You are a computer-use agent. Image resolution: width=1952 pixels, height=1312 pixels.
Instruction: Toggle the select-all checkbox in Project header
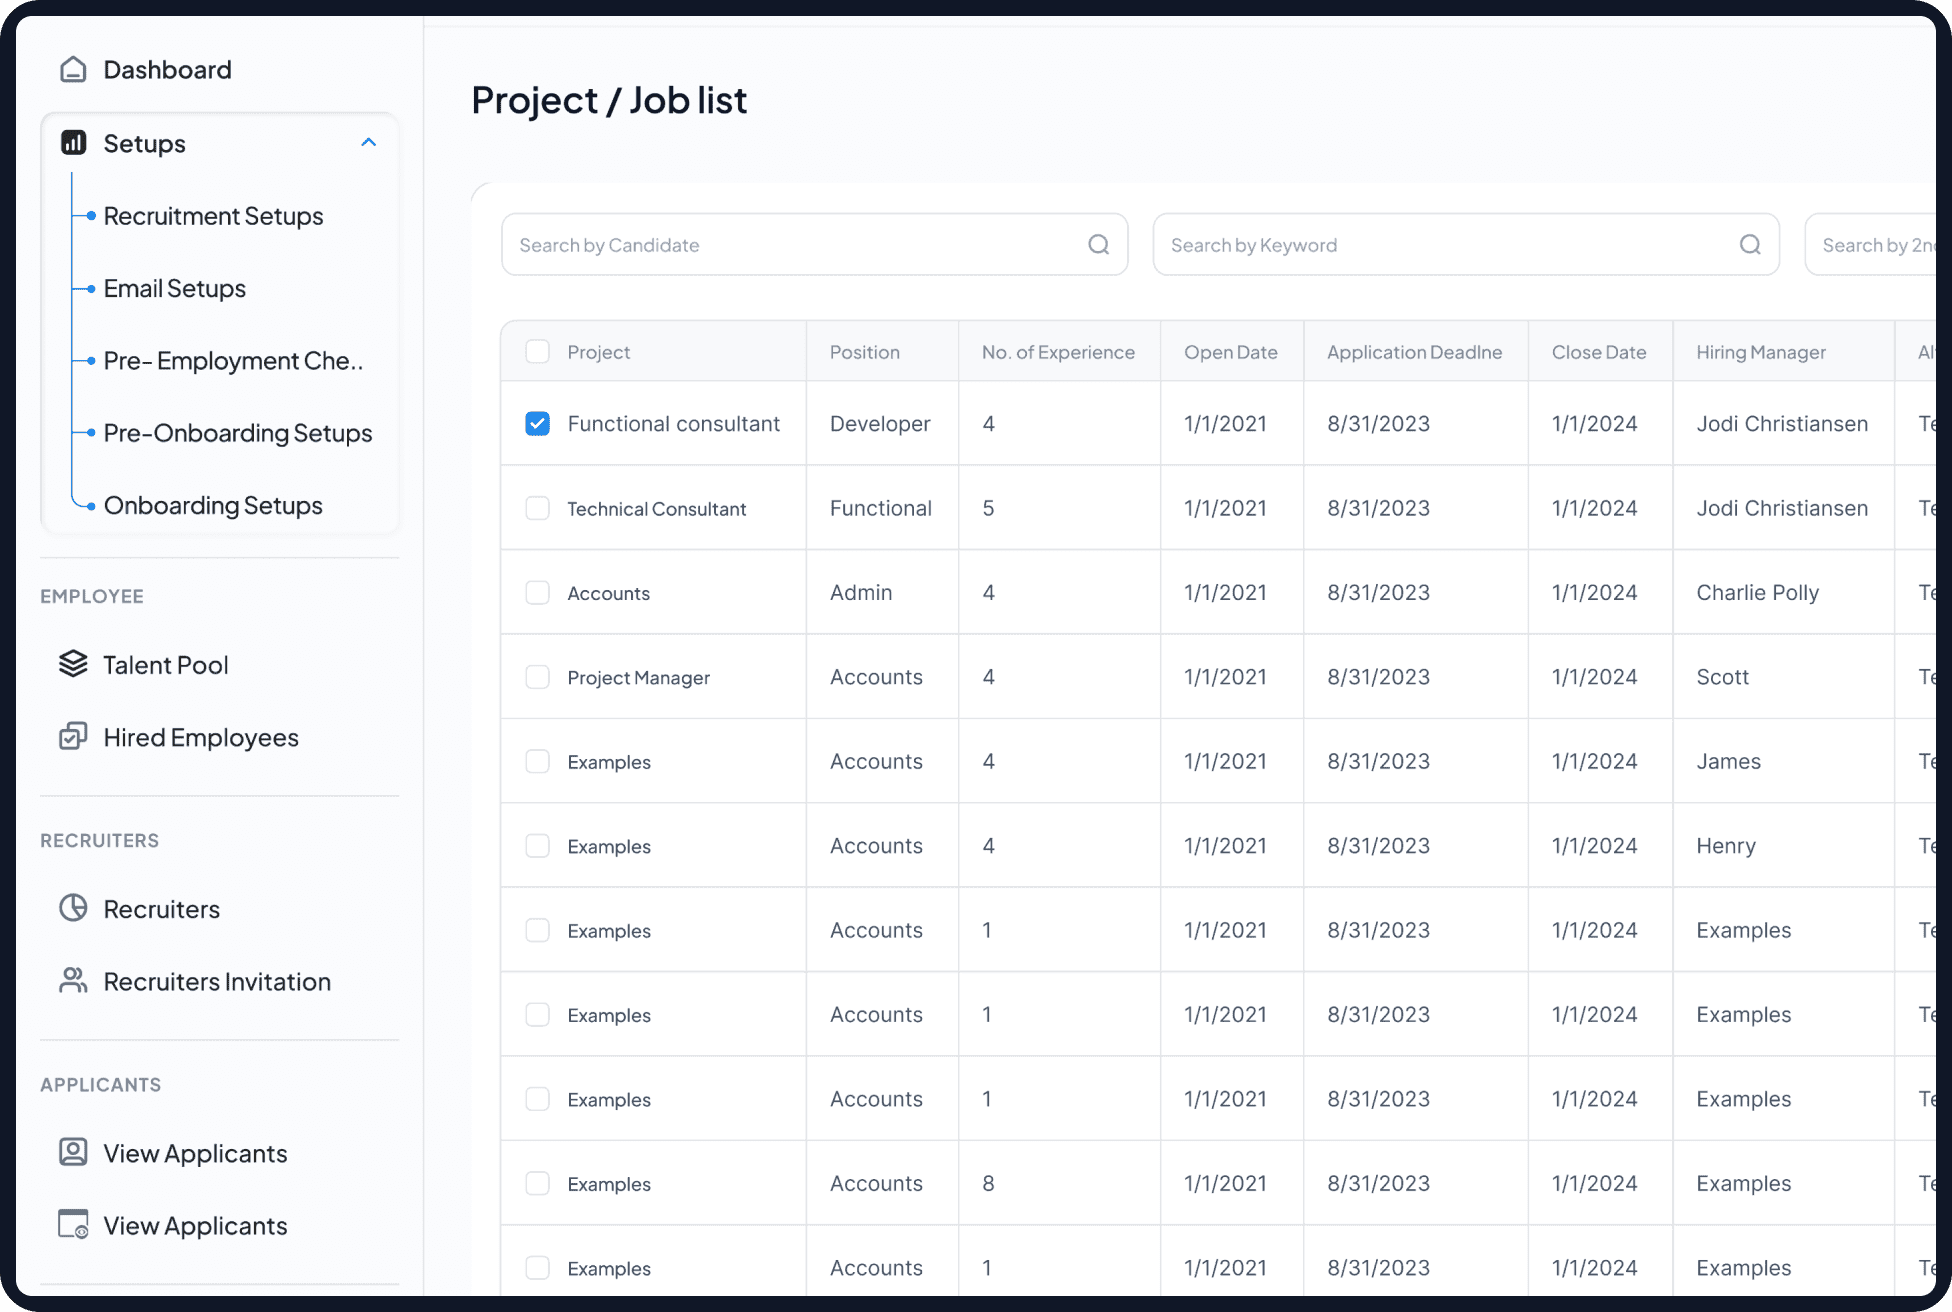tap(537, 351)
